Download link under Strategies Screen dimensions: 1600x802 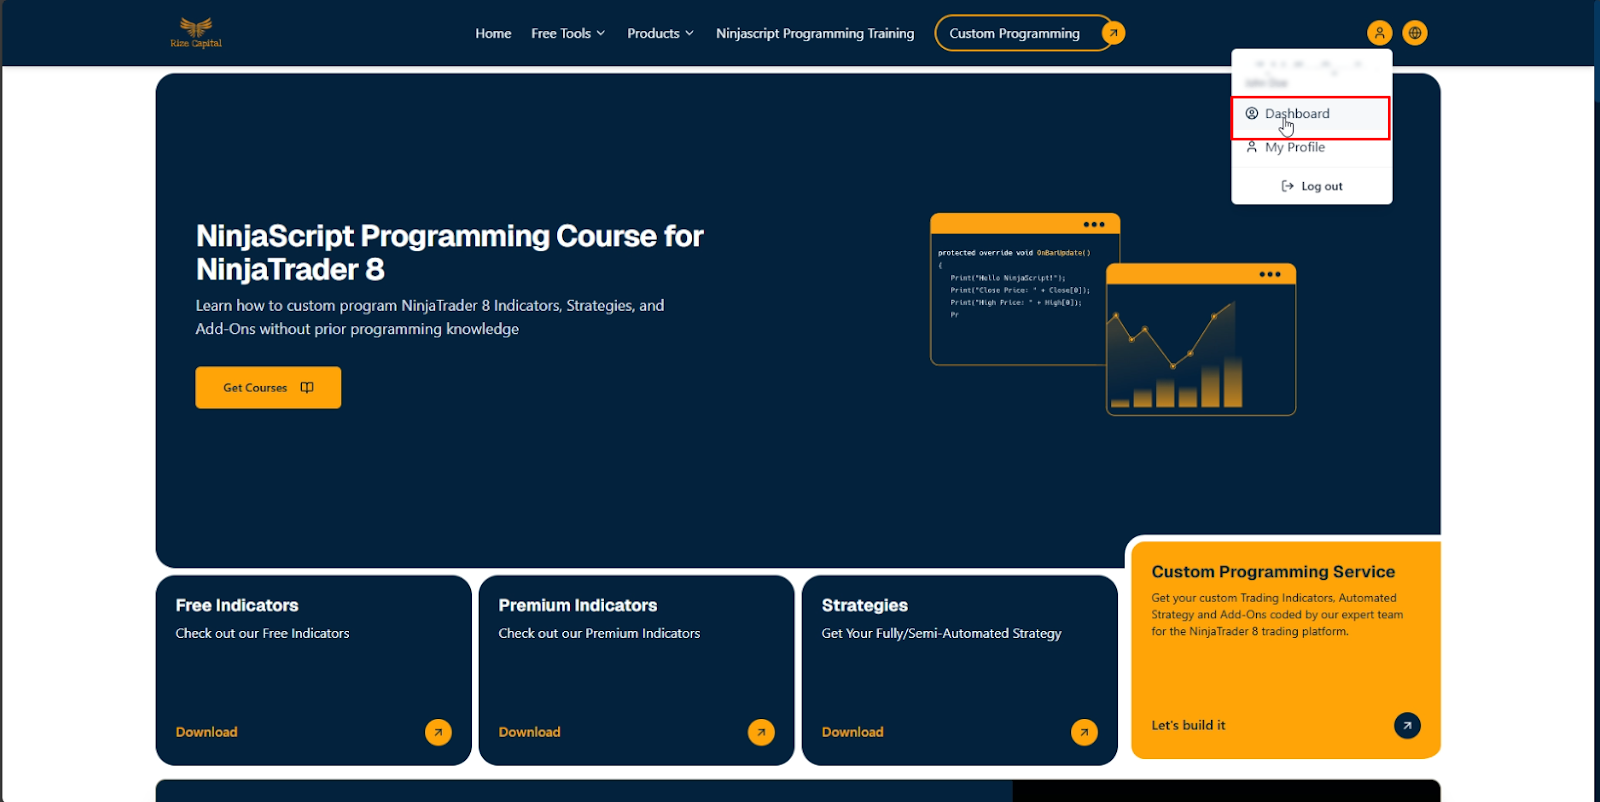[x=853, y=732]
